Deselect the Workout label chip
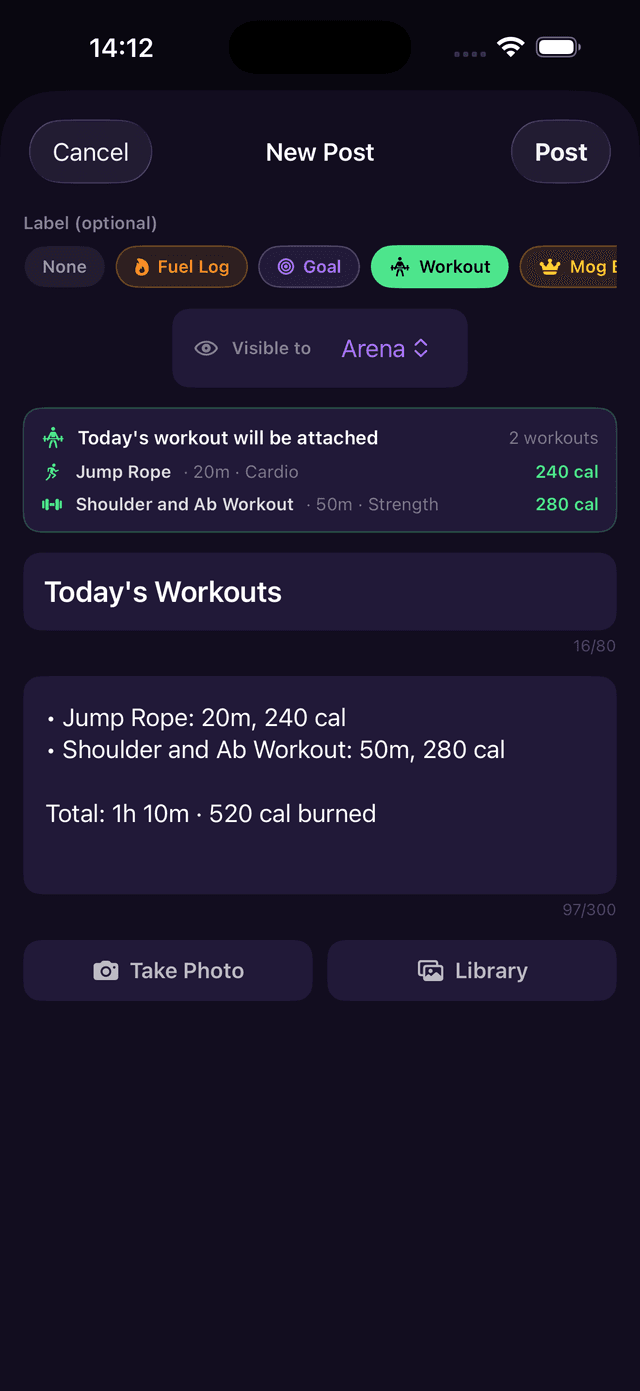 (439, 267)
